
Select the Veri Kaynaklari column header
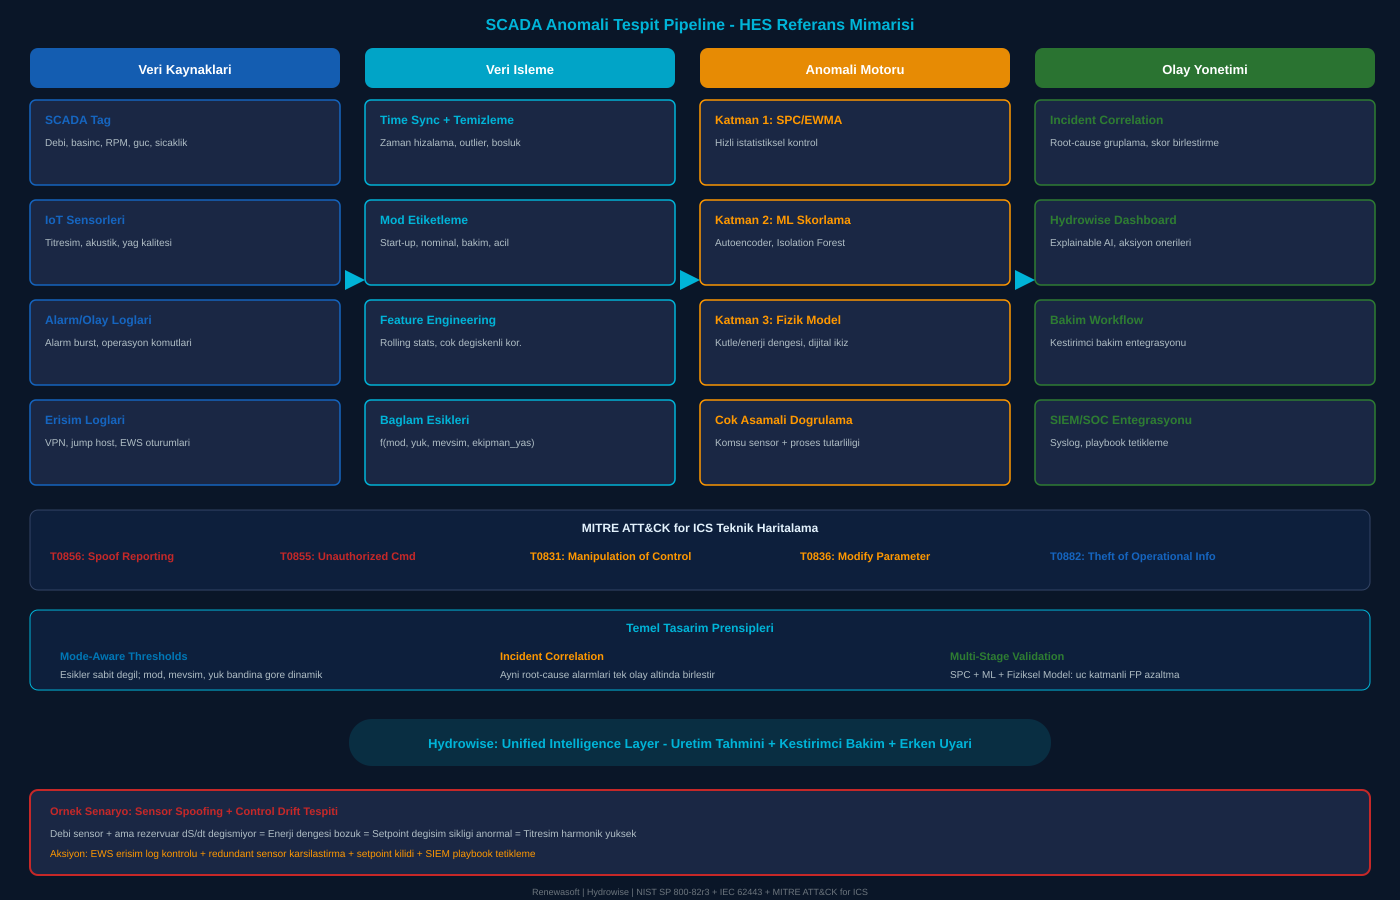[x=185, y=69]
